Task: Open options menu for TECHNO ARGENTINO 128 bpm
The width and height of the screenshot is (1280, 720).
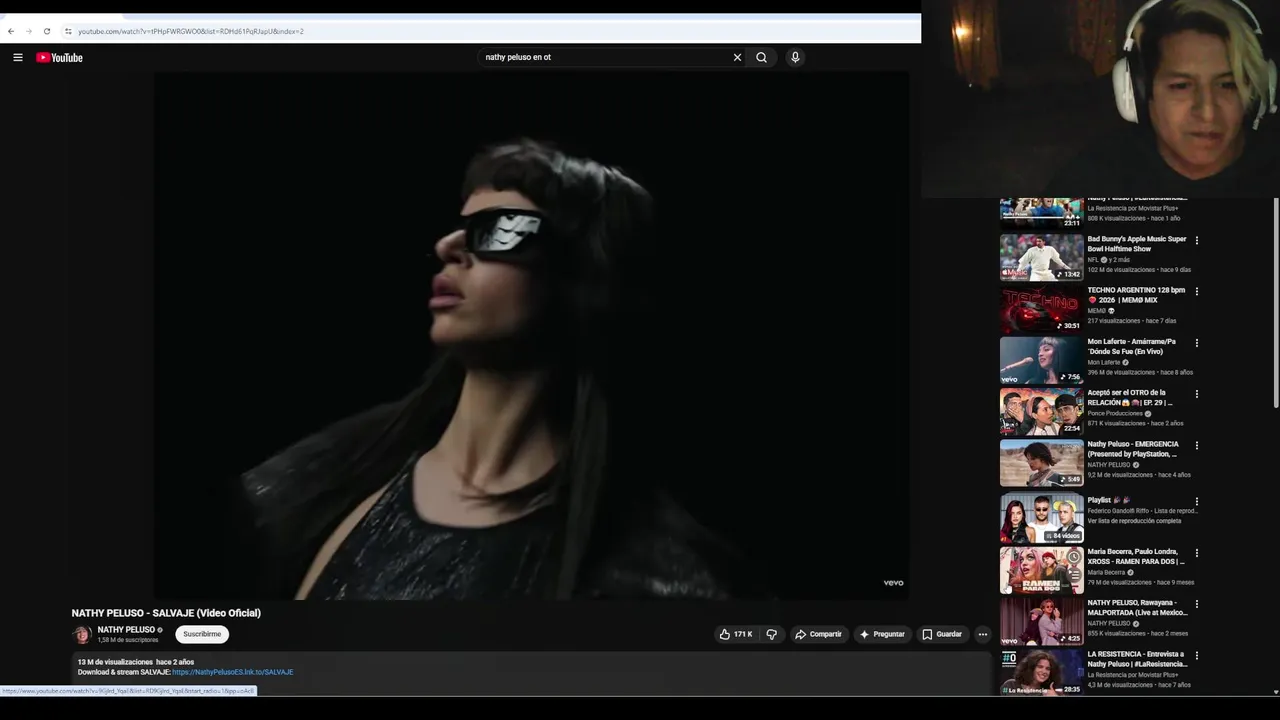Action: coord(1196,291)
